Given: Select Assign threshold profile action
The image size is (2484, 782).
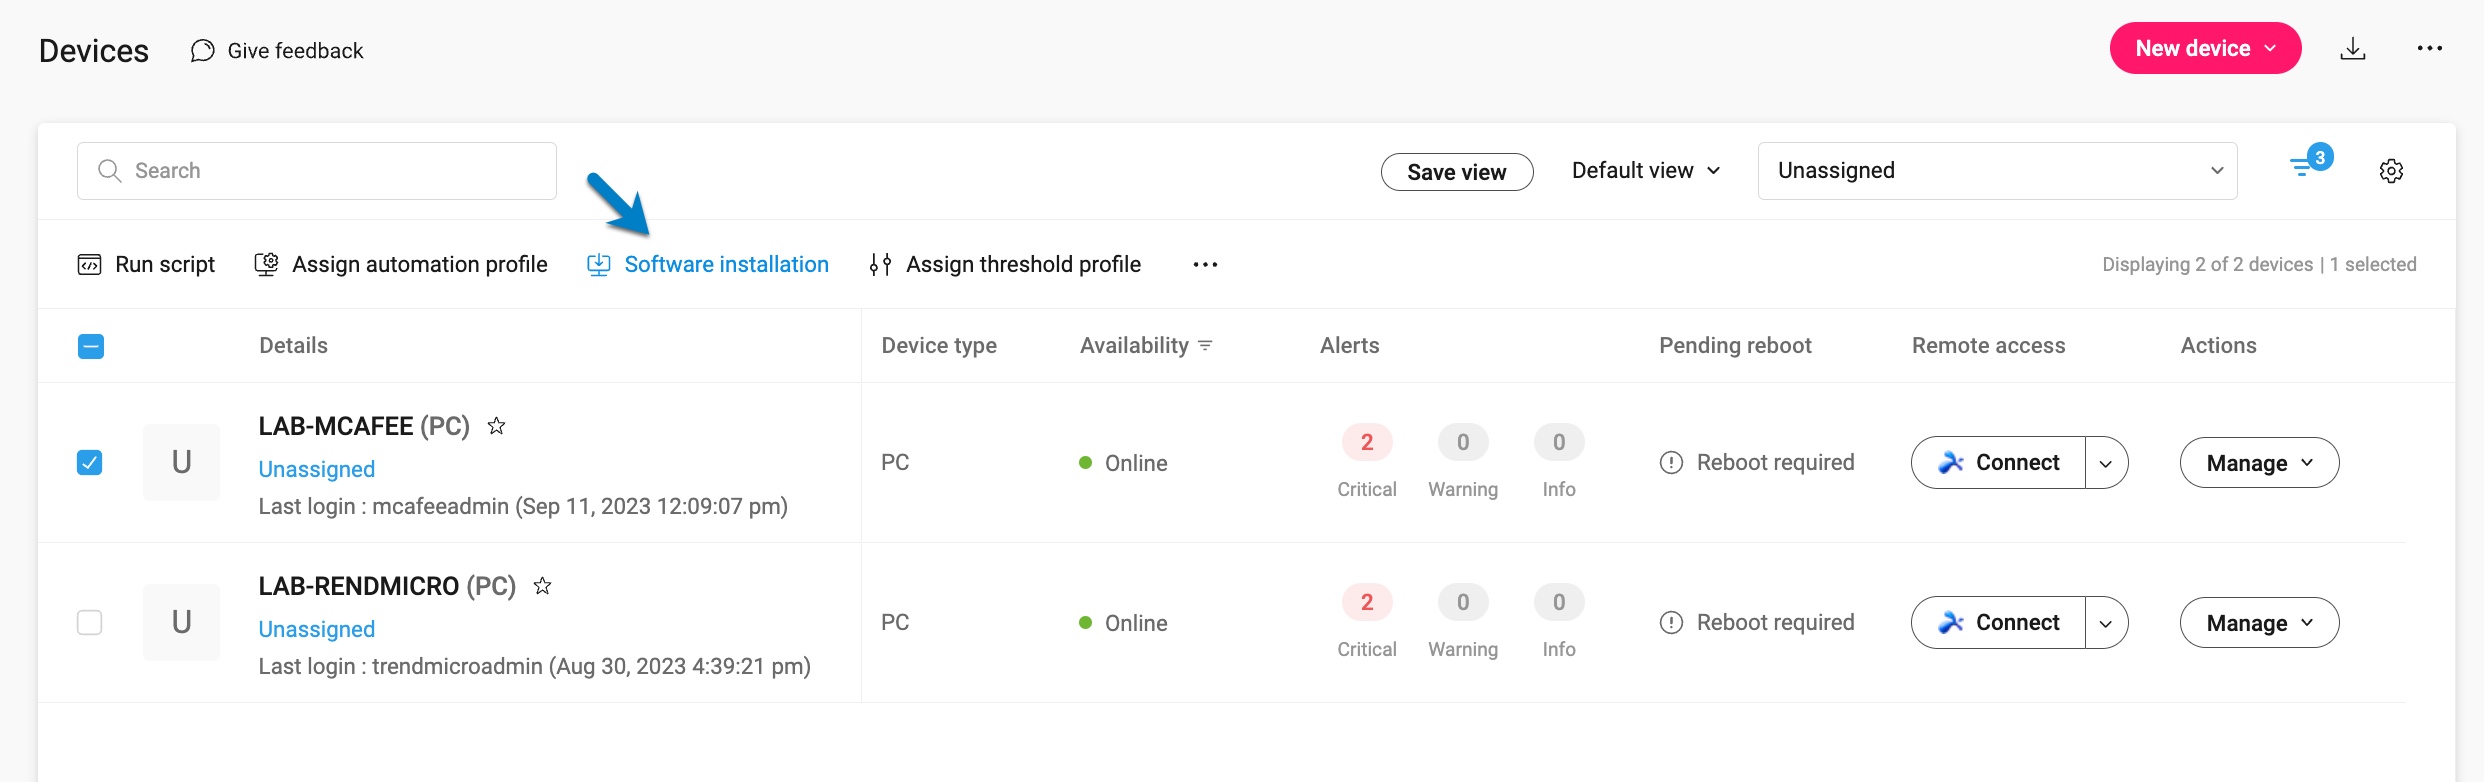Looking at the screenshot, I should (x=1005, y=265).
